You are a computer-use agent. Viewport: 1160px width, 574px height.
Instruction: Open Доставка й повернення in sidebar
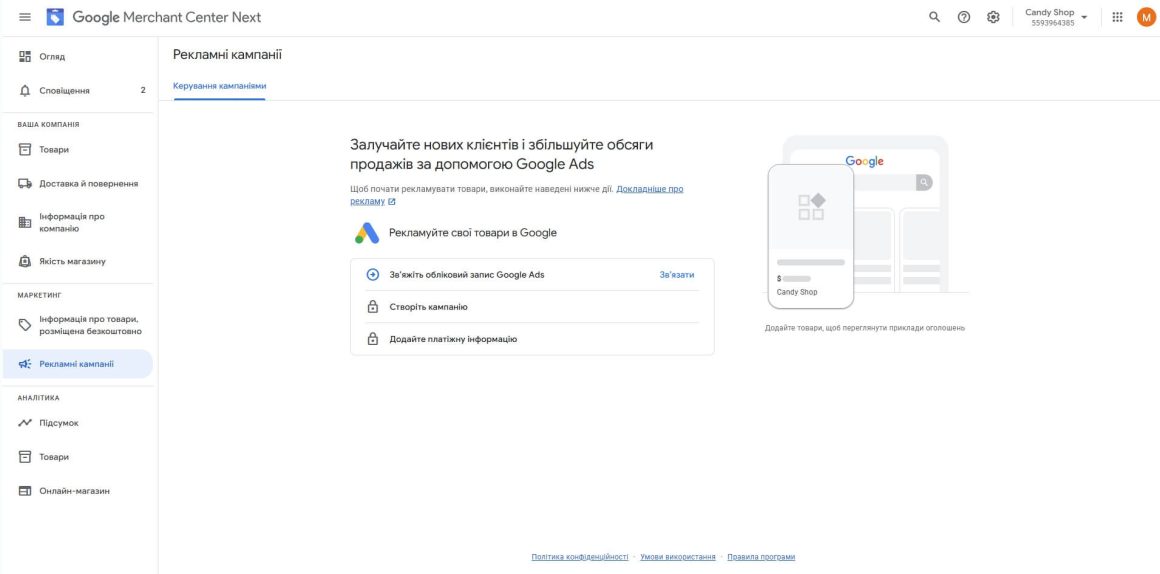[x=78, y=183]
